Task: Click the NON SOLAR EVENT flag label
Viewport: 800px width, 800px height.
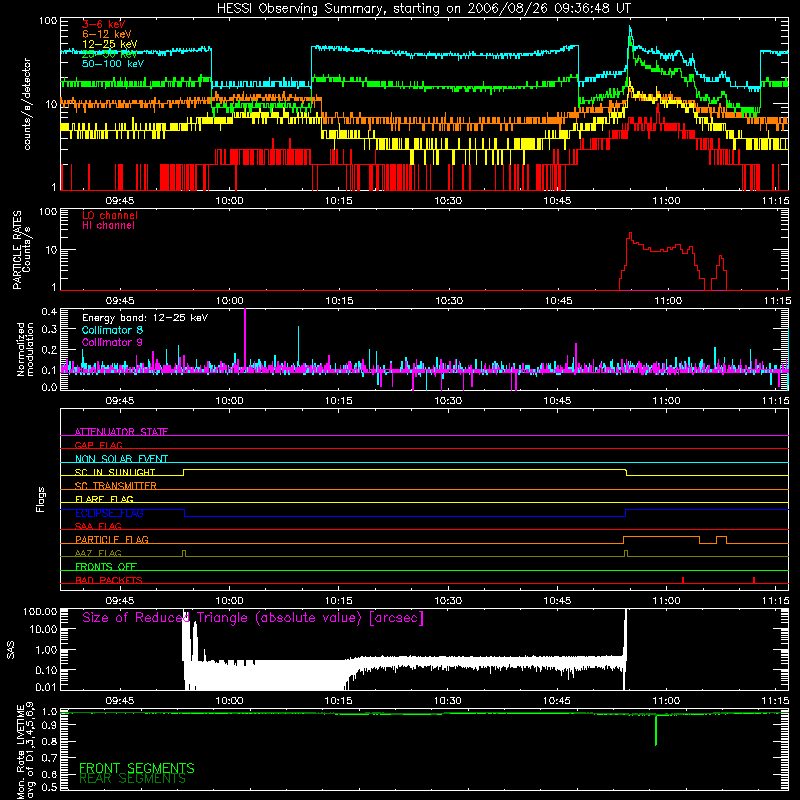Action: click(x=121, y=459)
